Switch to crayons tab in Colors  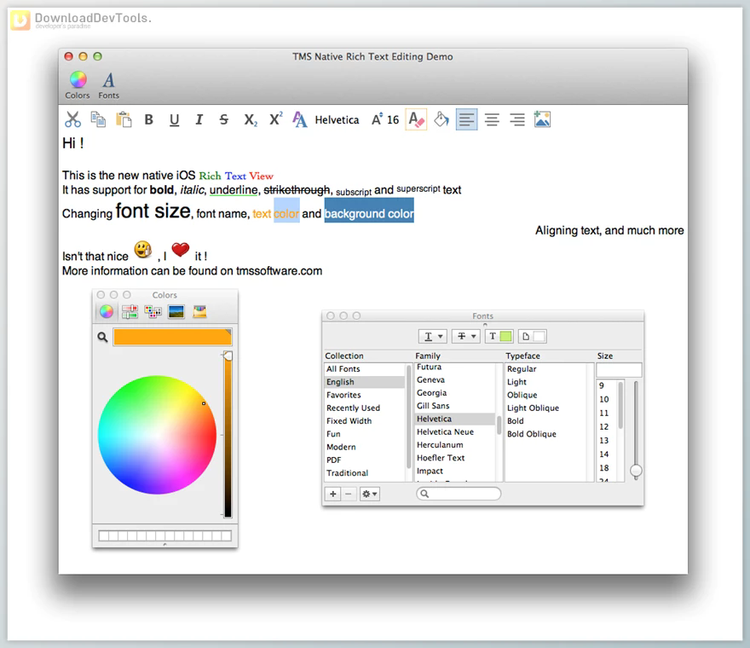[199, 312]
